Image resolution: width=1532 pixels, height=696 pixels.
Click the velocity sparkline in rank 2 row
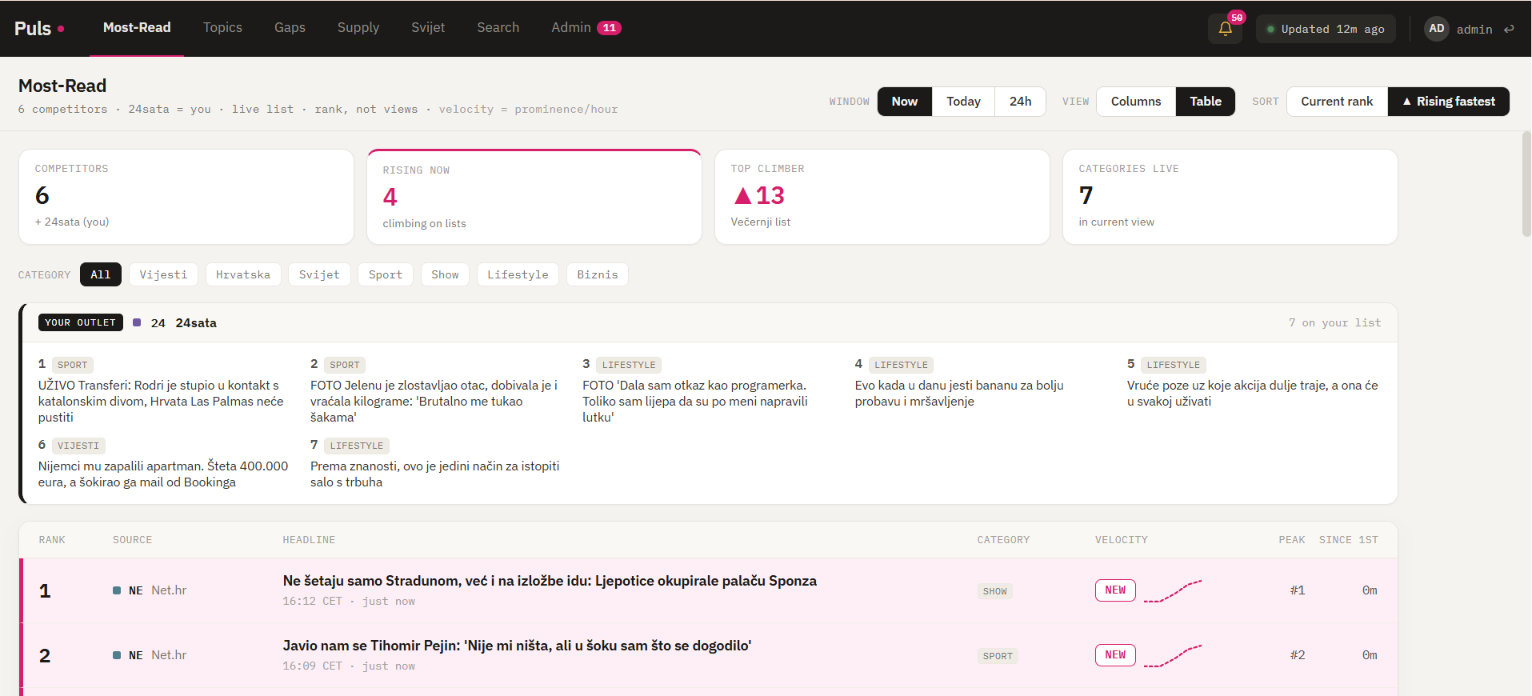pyautogui.click(x=1172, y=655)
